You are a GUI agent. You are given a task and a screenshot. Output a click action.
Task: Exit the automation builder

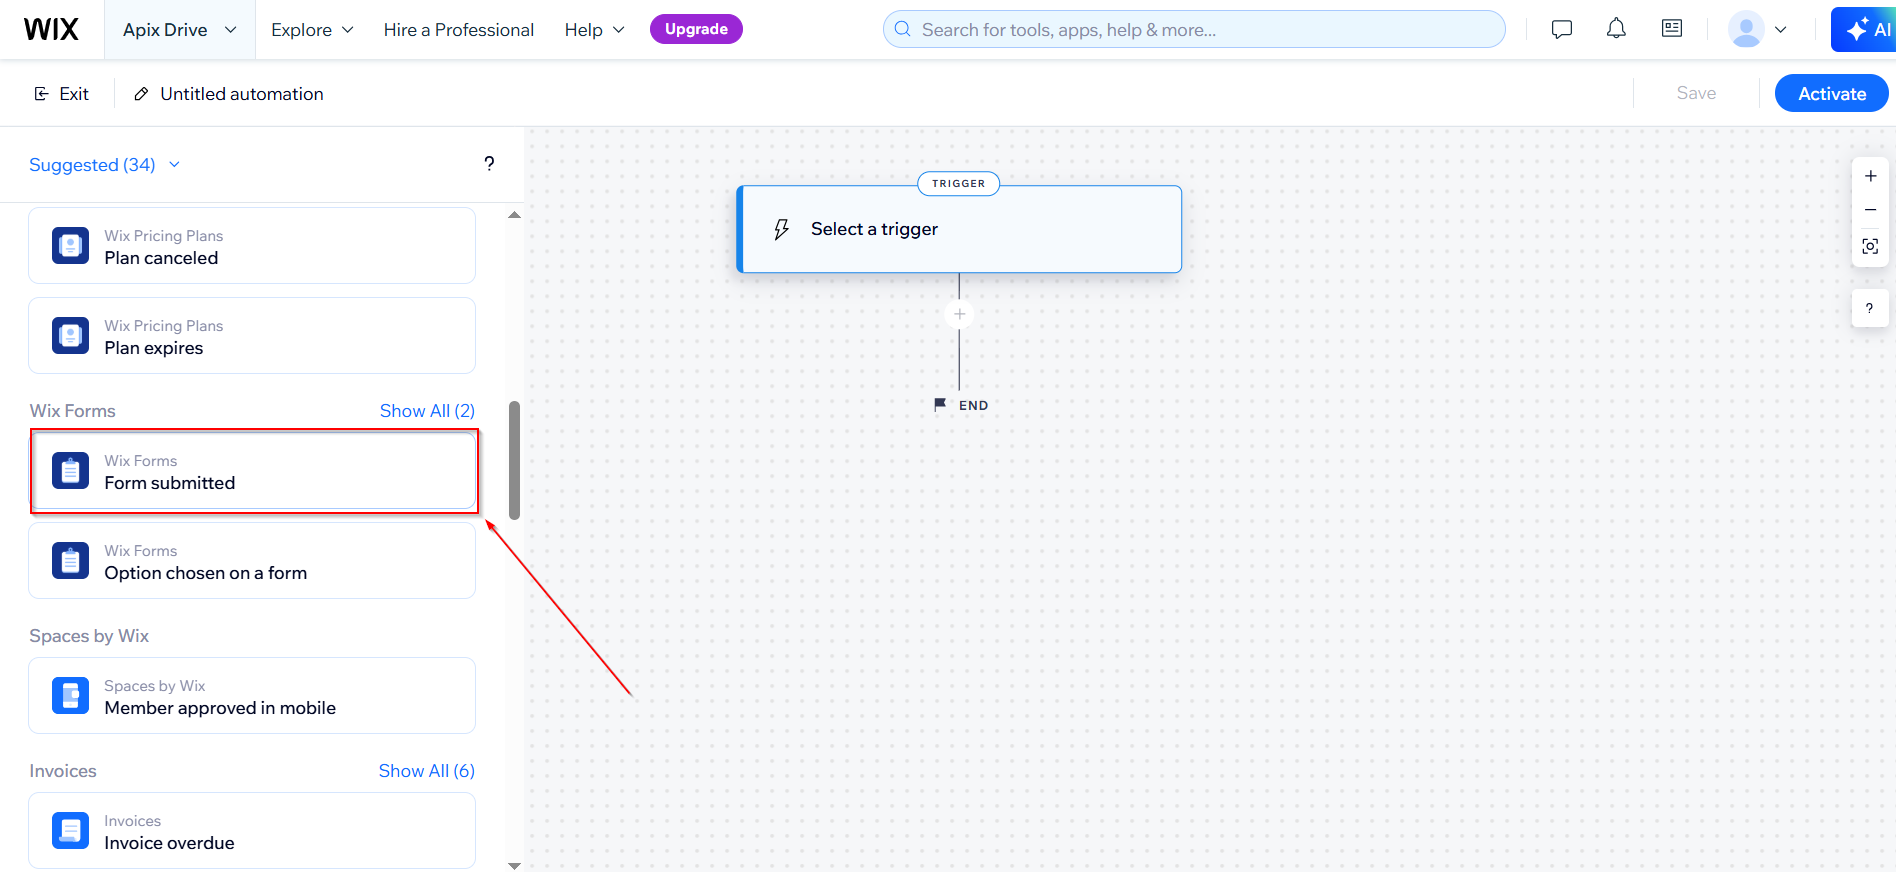pos(61,93)
